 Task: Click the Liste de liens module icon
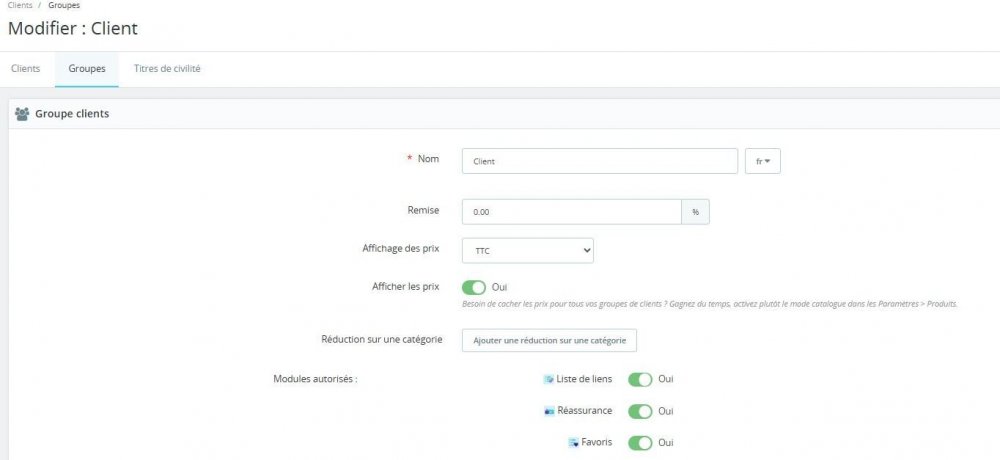(x=548, y=380)
